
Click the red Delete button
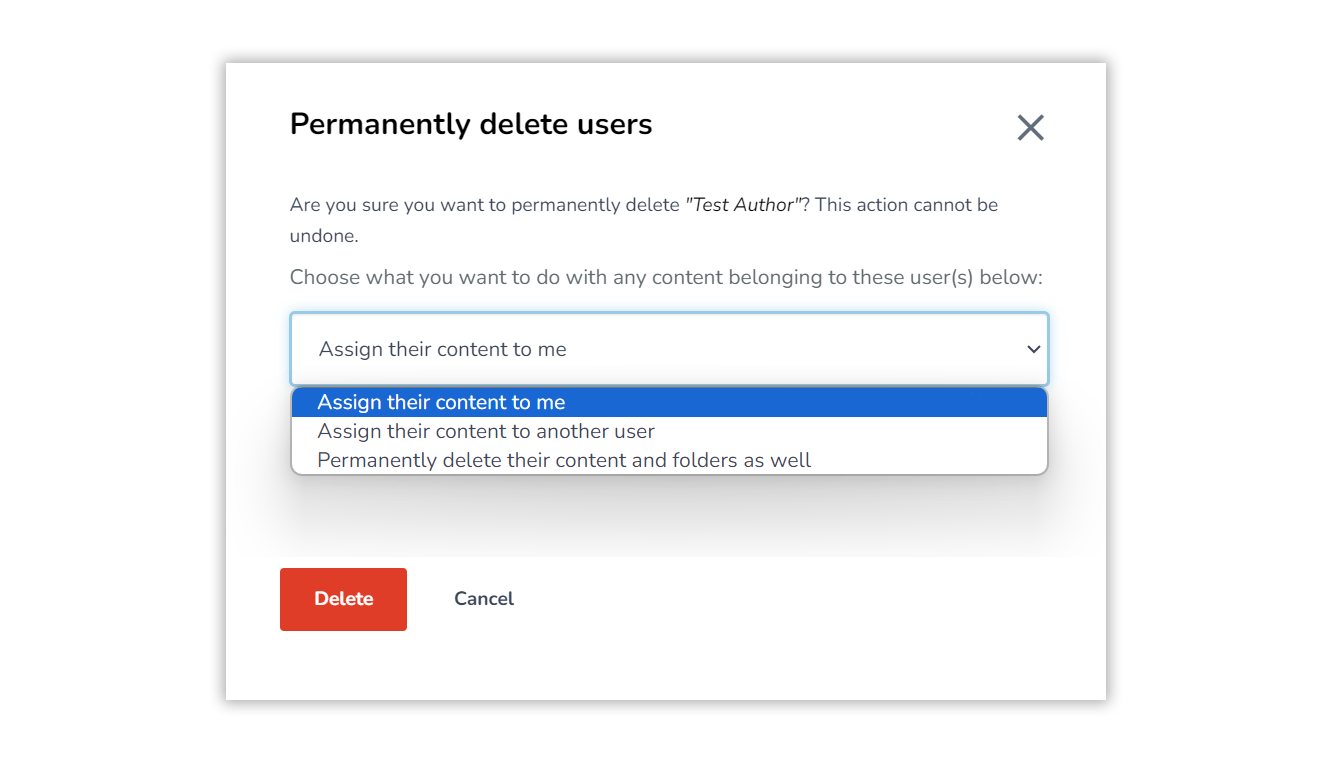(343, 599)
